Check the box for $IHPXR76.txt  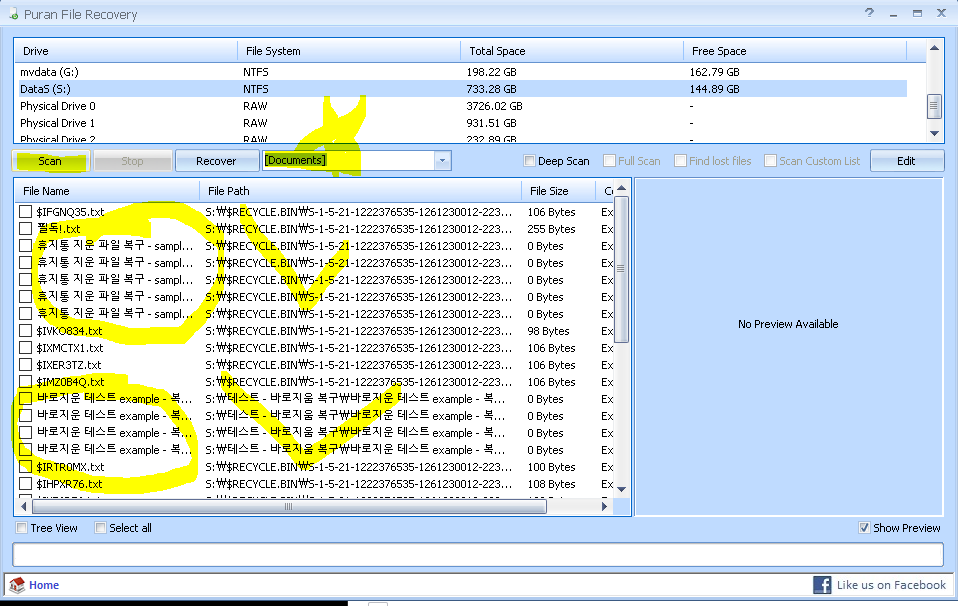pos(26,484)
